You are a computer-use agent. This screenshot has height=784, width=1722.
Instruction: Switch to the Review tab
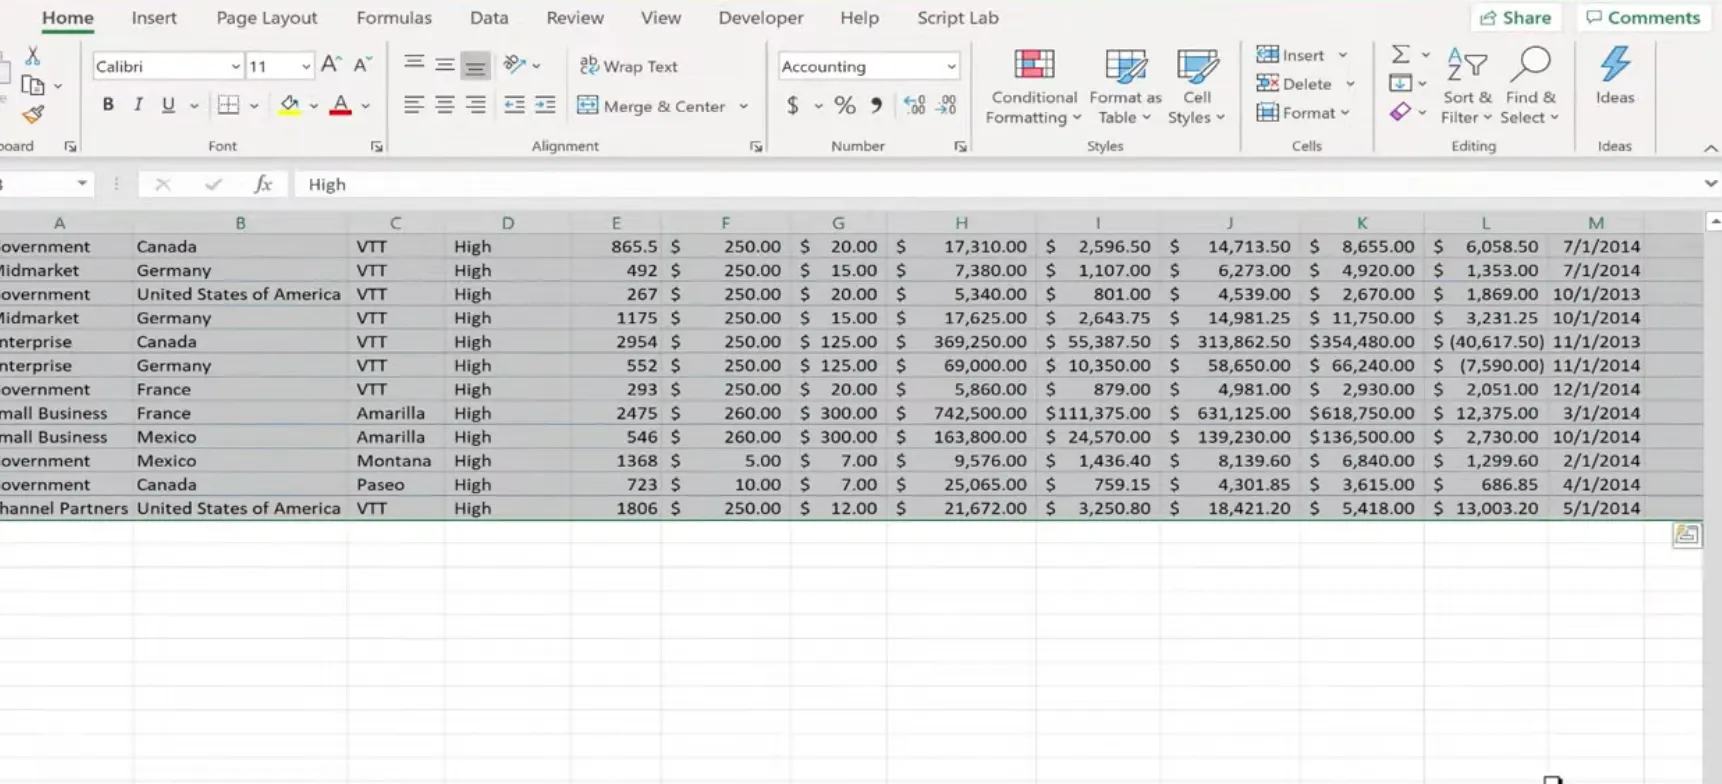pos(575,18)
